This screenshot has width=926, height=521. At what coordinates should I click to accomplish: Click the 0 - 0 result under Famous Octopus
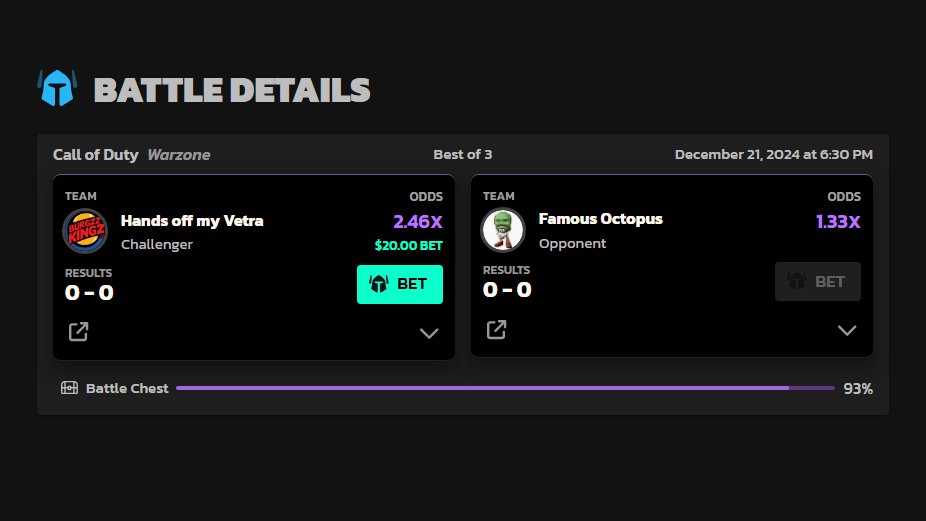507,289
